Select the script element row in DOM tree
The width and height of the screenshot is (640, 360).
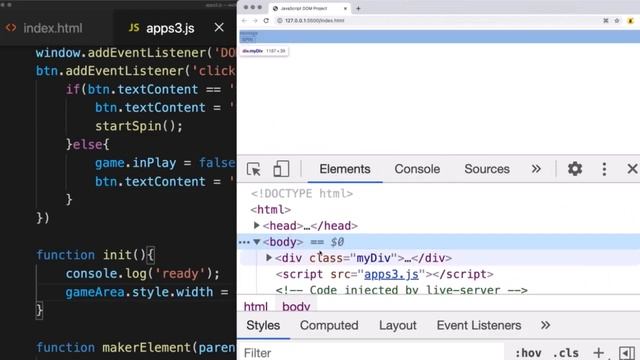tap(384, 274)
